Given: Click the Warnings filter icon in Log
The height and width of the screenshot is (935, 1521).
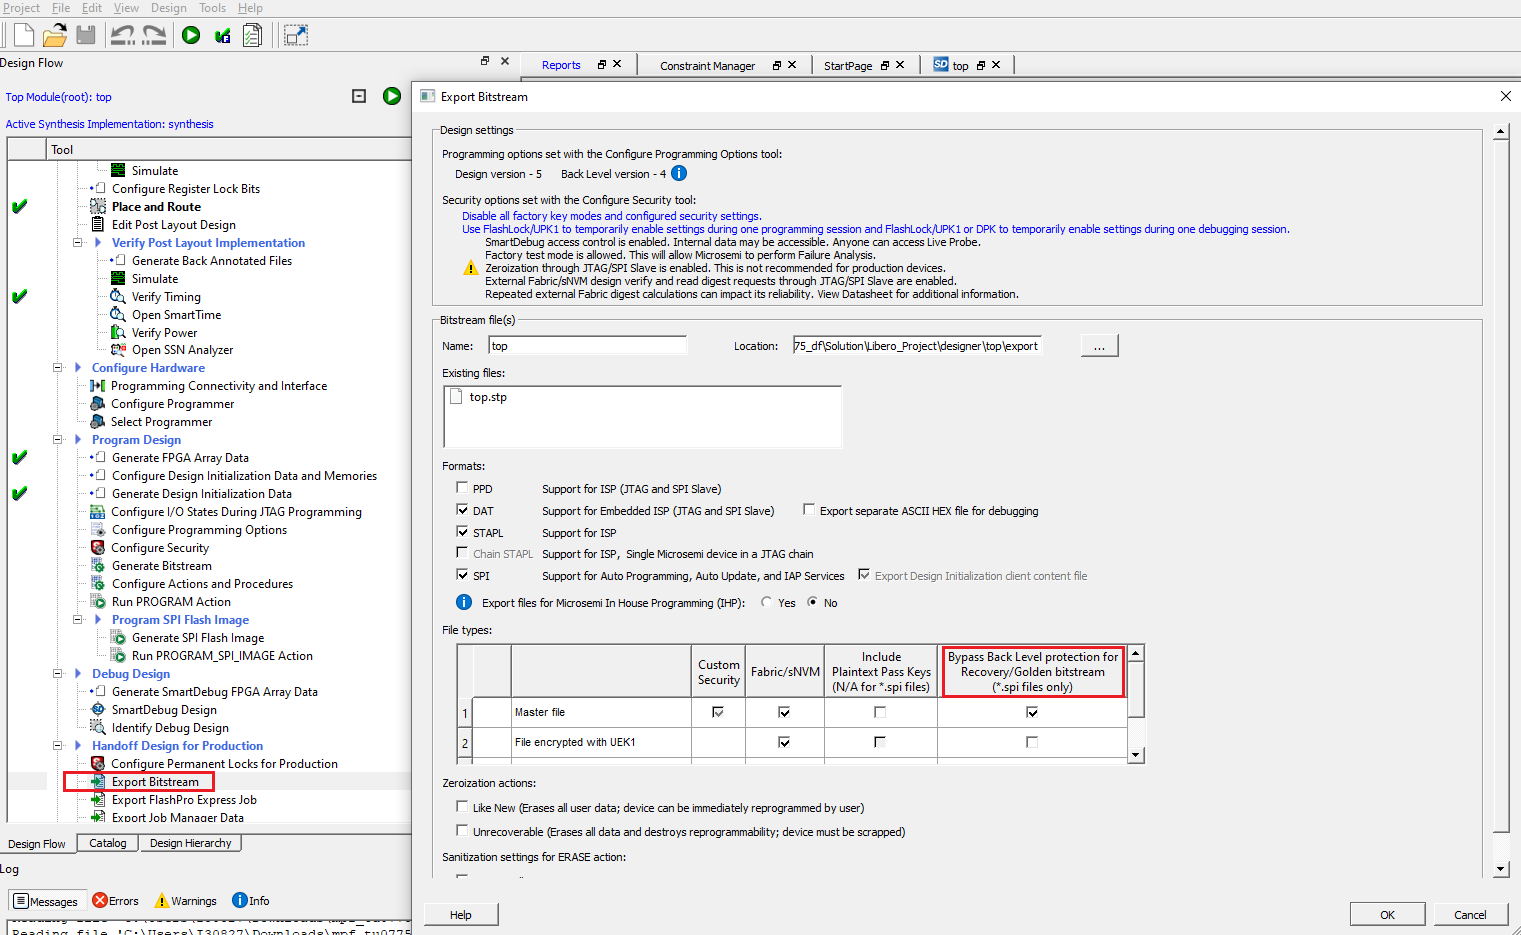Looking at the screenshot, I should click(x=162, y=901).
